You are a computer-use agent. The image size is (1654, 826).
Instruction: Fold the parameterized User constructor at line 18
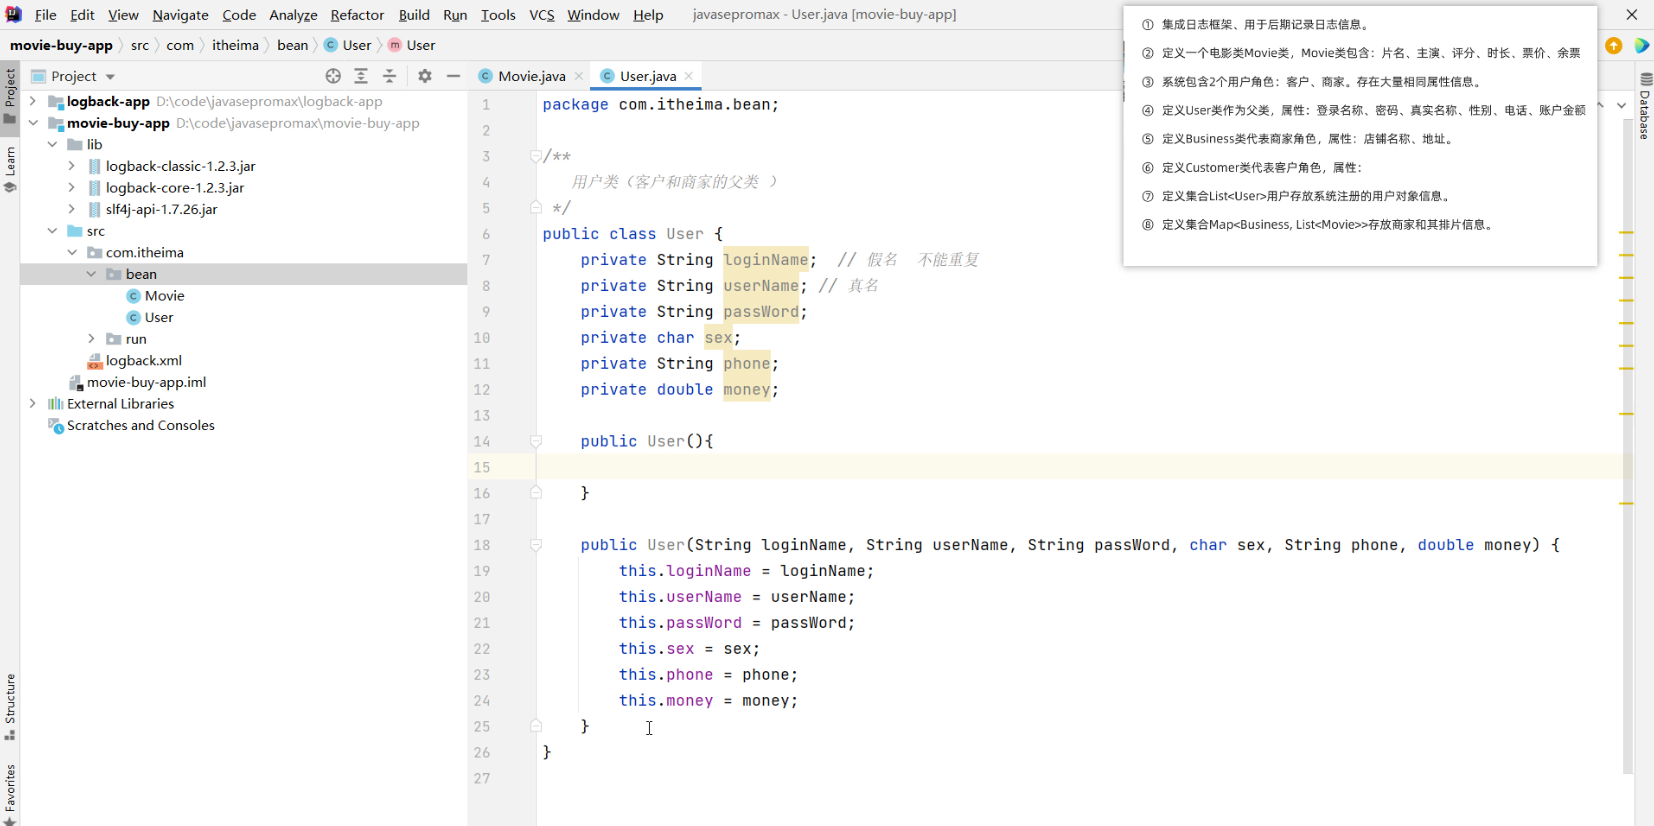coord(536,545)
